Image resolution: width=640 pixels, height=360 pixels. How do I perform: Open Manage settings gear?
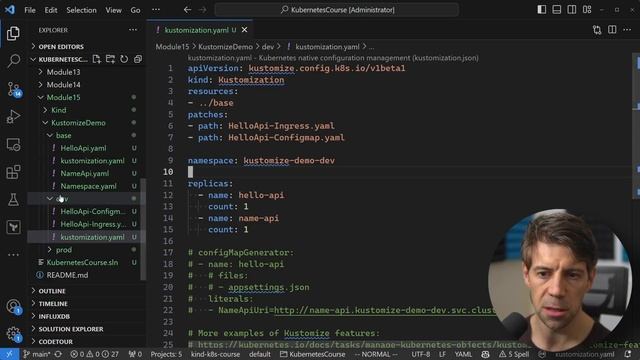pos(13,334)
